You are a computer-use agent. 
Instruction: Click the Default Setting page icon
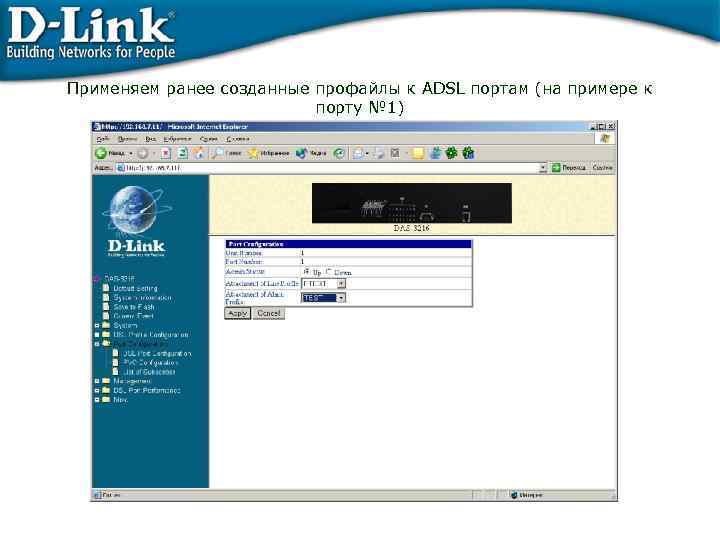click(x=106, y=288)
